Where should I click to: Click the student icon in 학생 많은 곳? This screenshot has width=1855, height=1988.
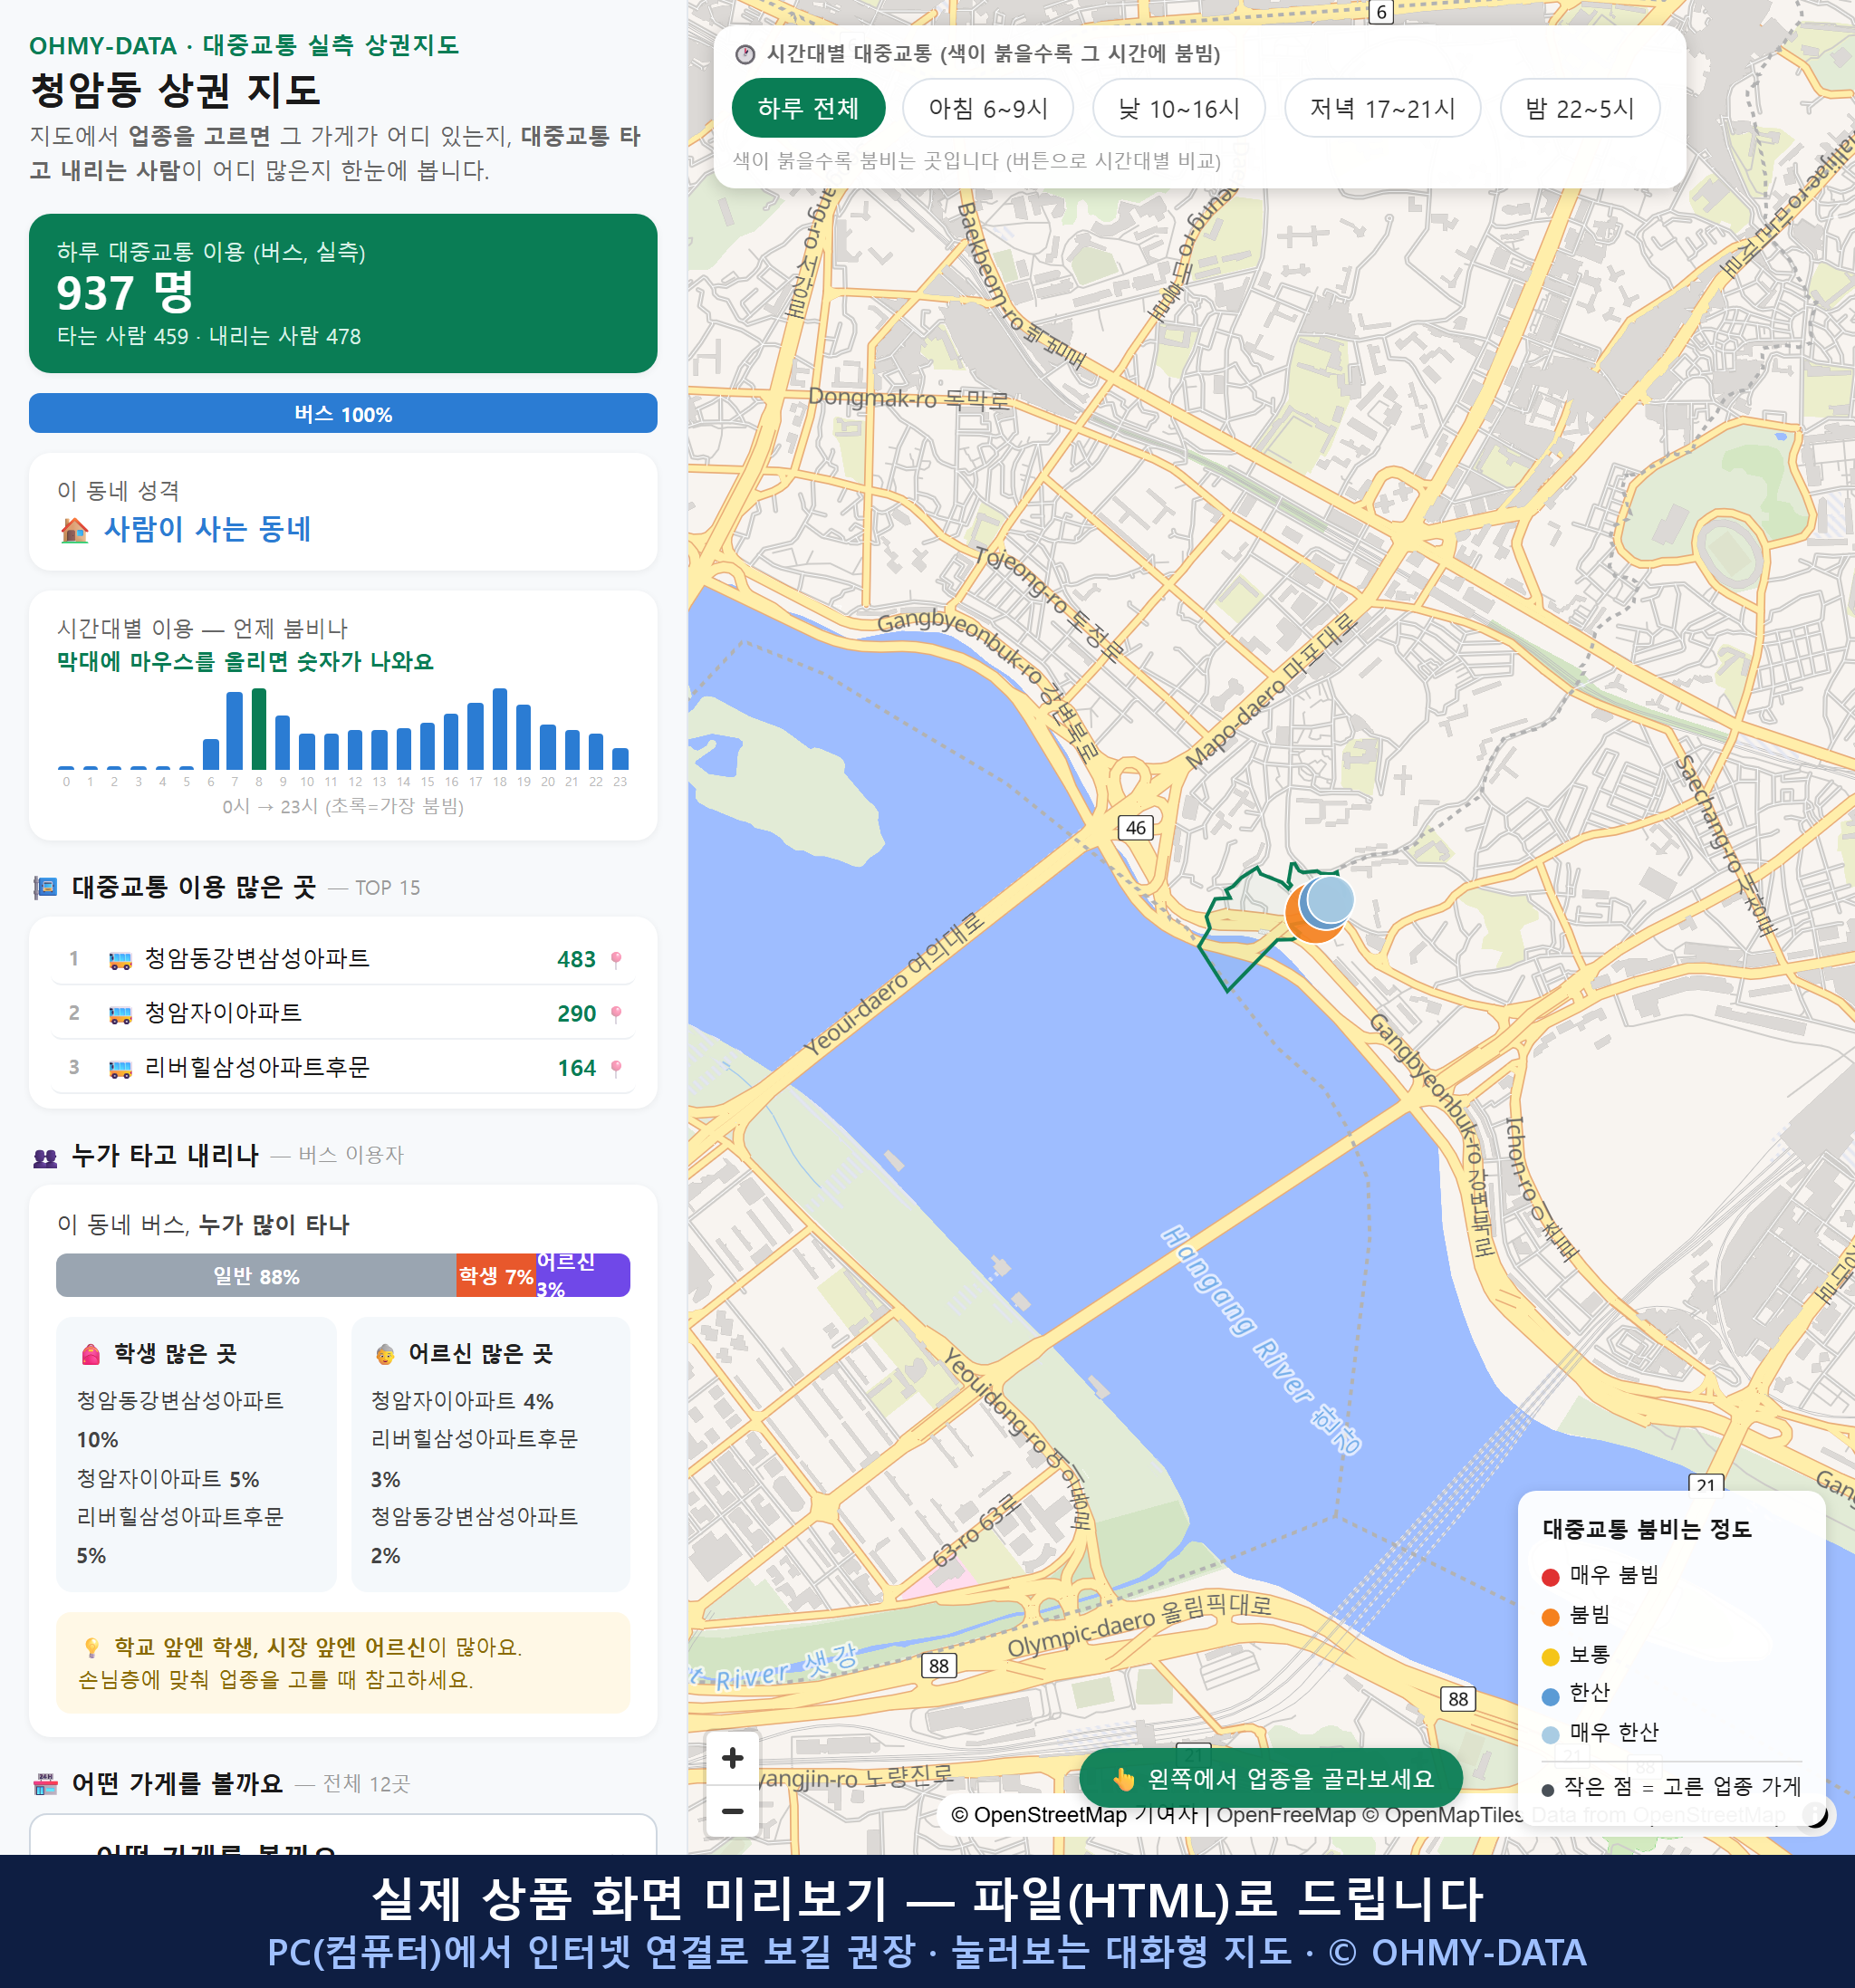pos(91,1354)
